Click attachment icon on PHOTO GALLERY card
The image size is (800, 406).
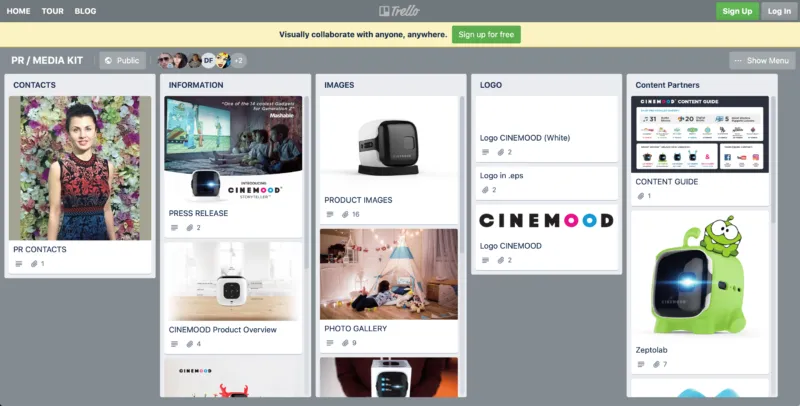(345, 343)
